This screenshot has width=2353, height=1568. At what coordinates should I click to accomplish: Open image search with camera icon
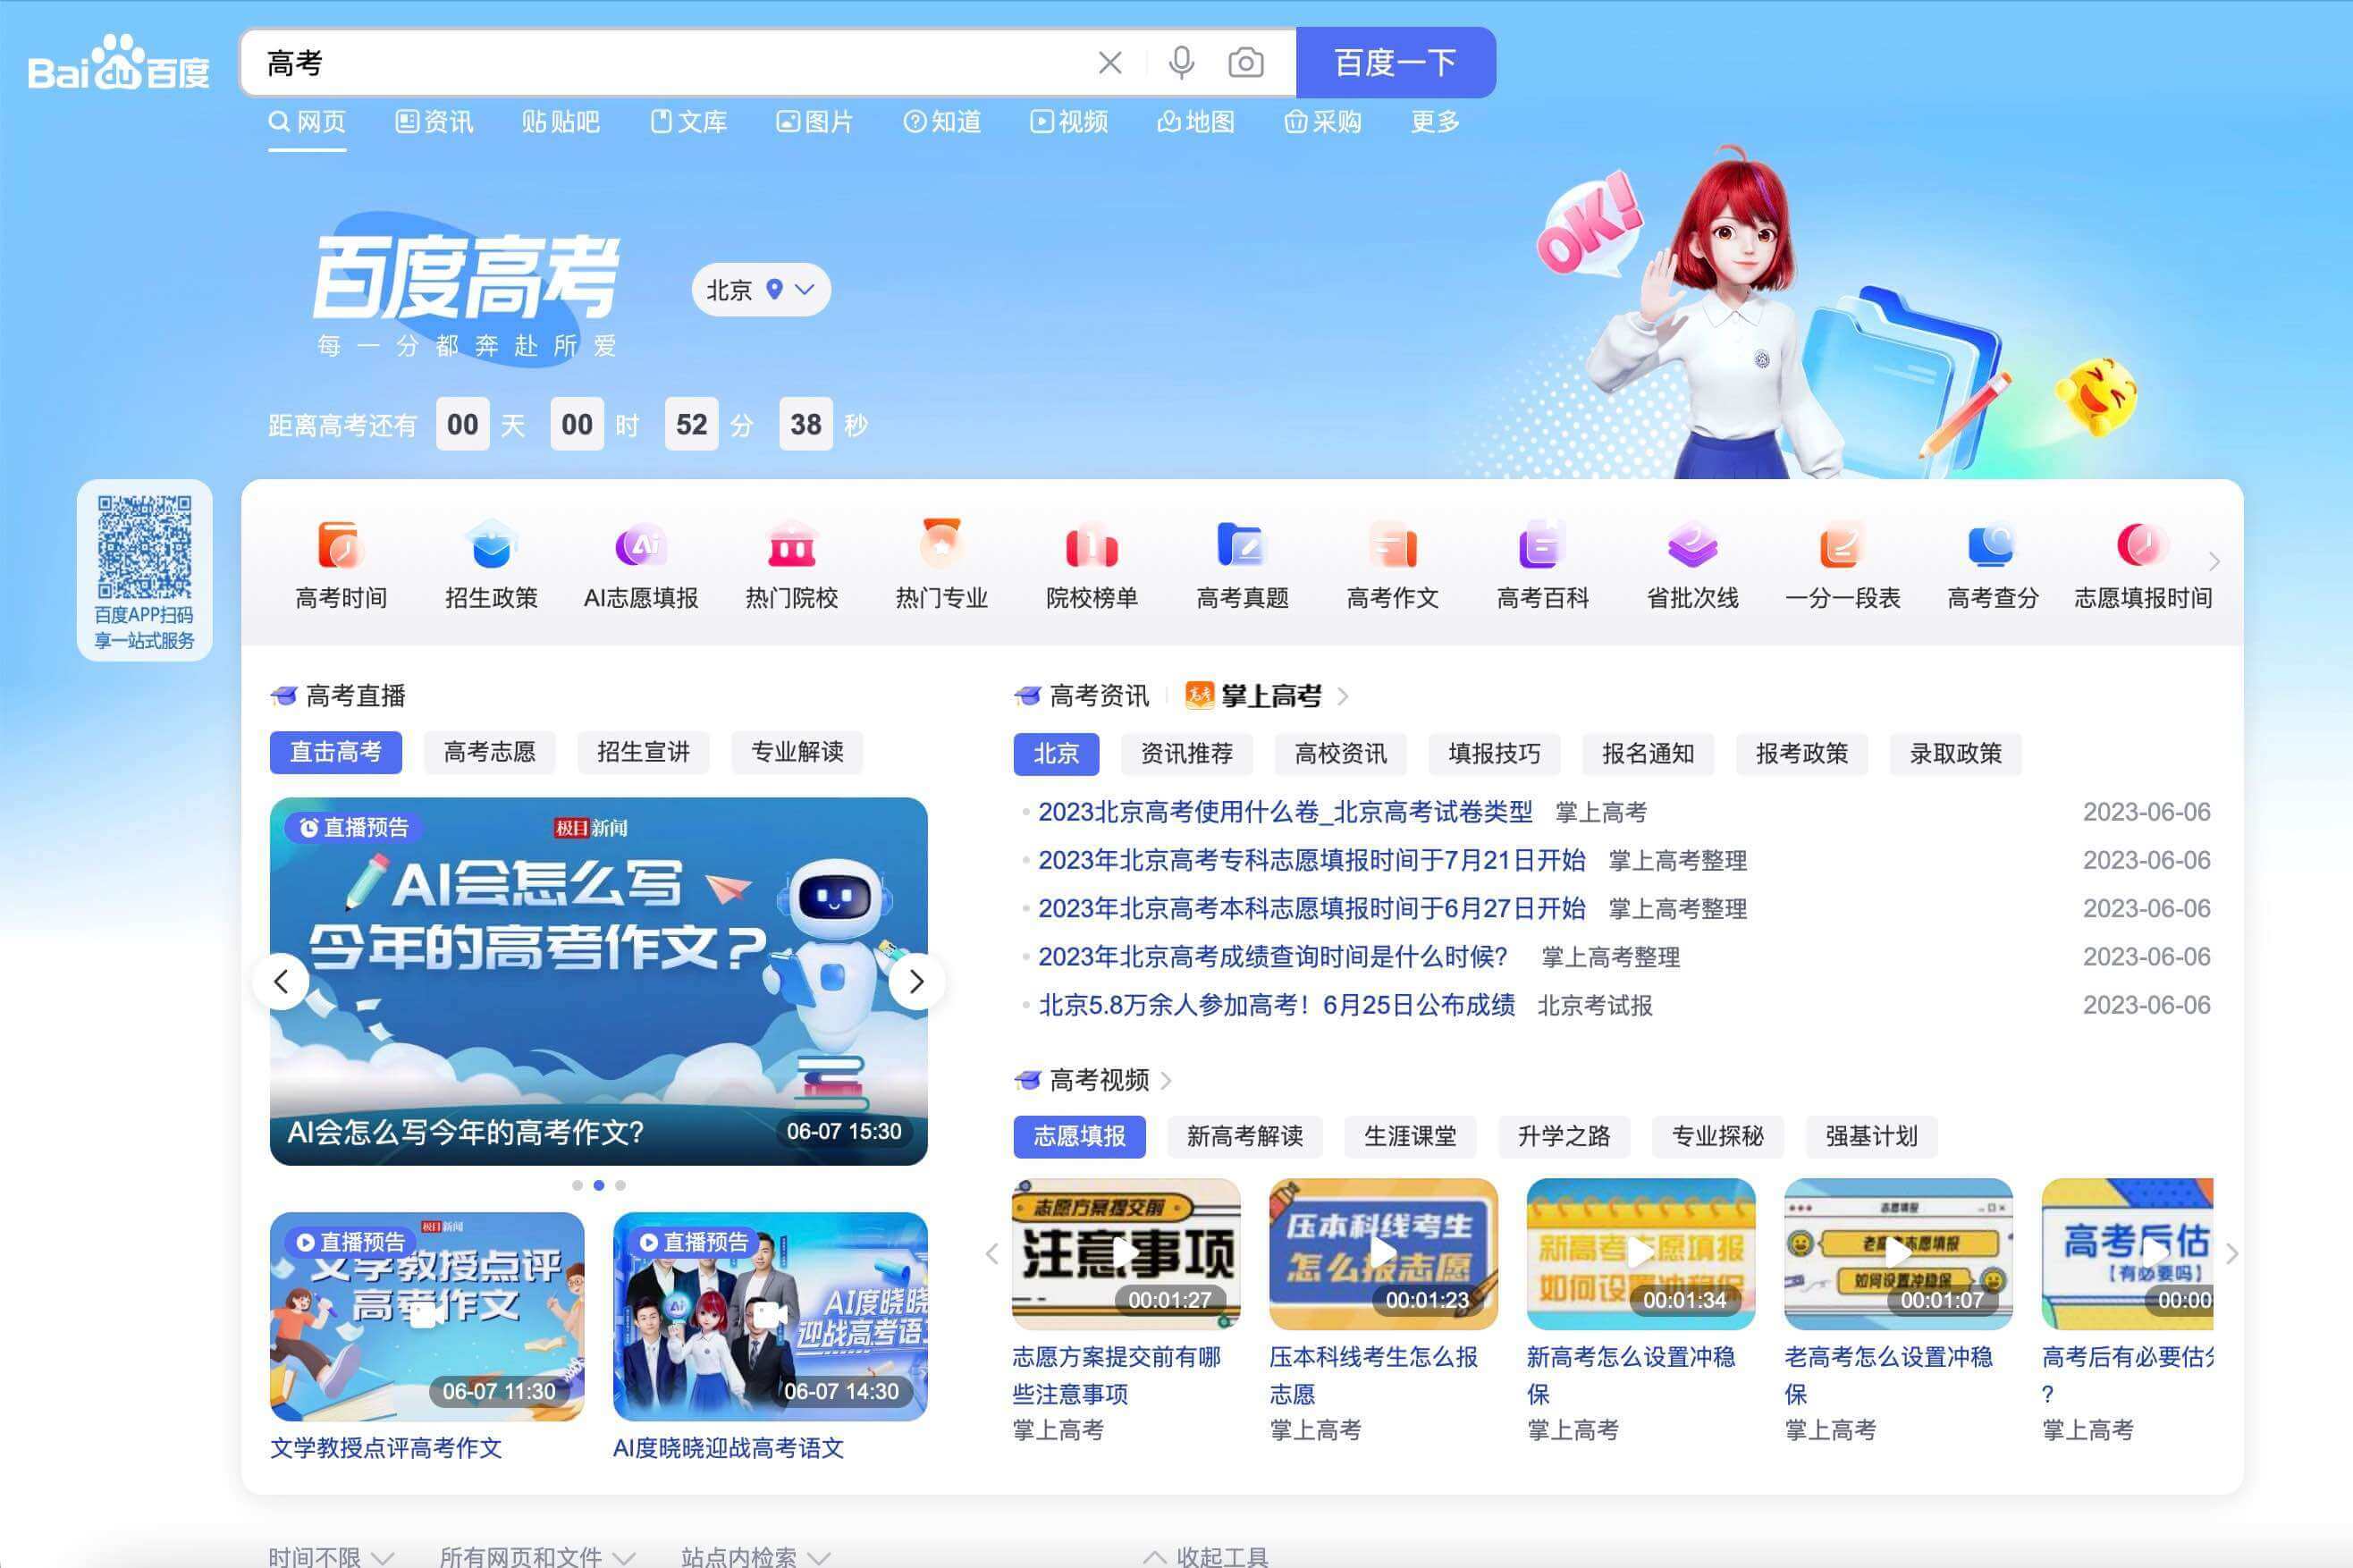[1245, 63]
